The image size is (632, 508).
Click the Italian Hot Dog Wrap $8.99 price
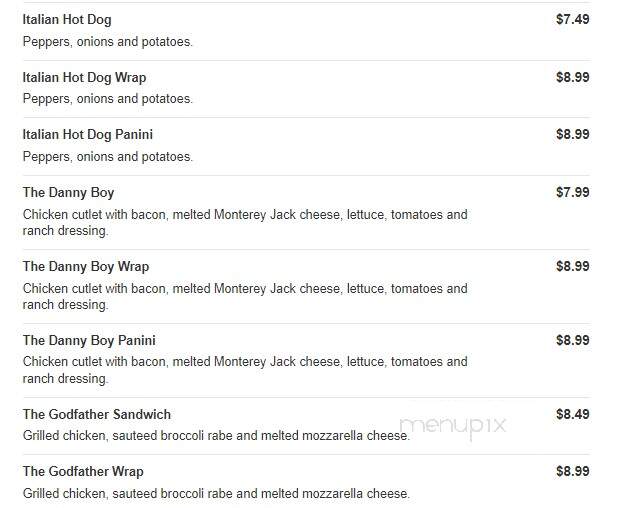coord(572,77)
